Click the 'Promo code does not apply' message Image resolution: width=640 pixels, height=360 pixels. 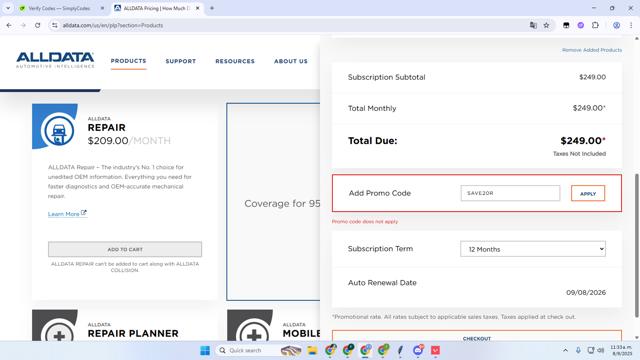(x=365, y=221)
